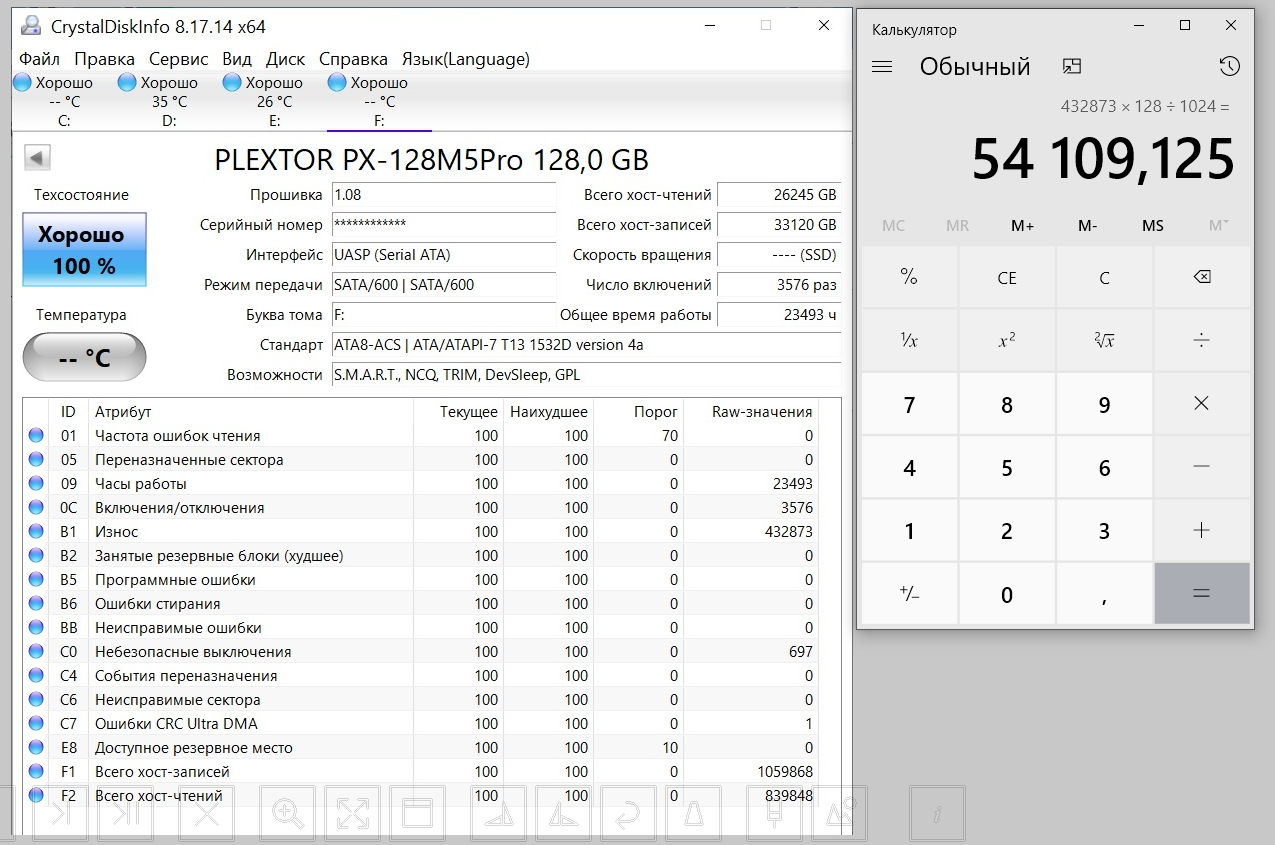This screenshot has width=1275, height=845.
Task: Open the Сервис menu
Action: (x=178, y=59)
